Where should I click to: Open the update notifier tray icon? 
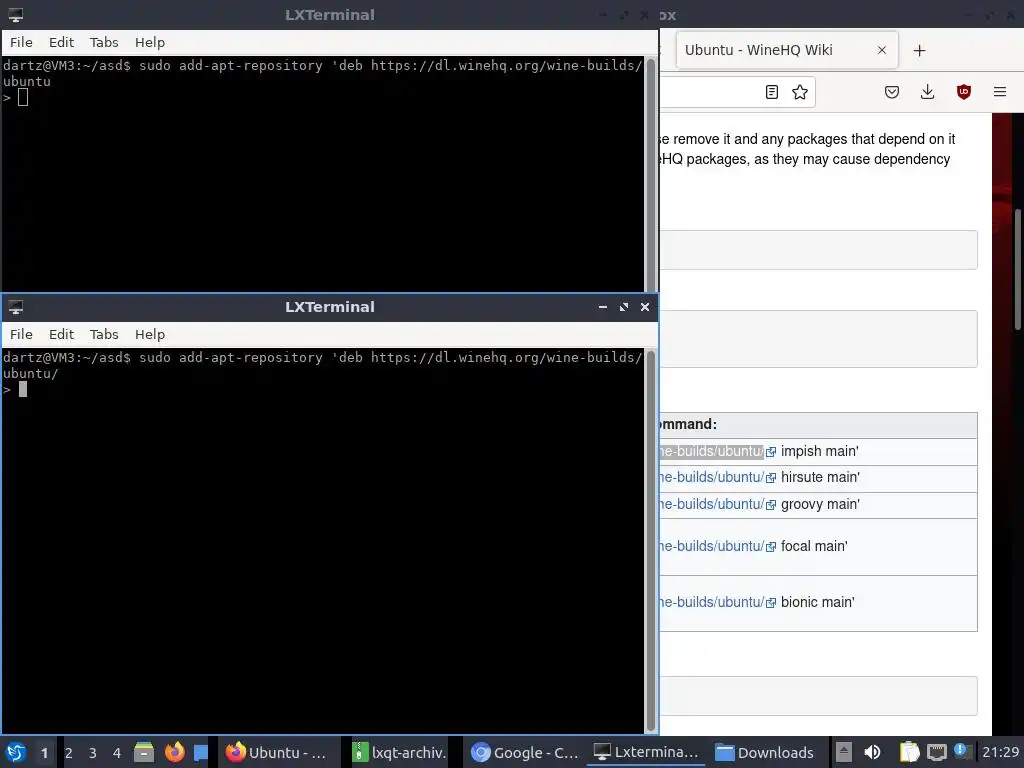point(961,751)
